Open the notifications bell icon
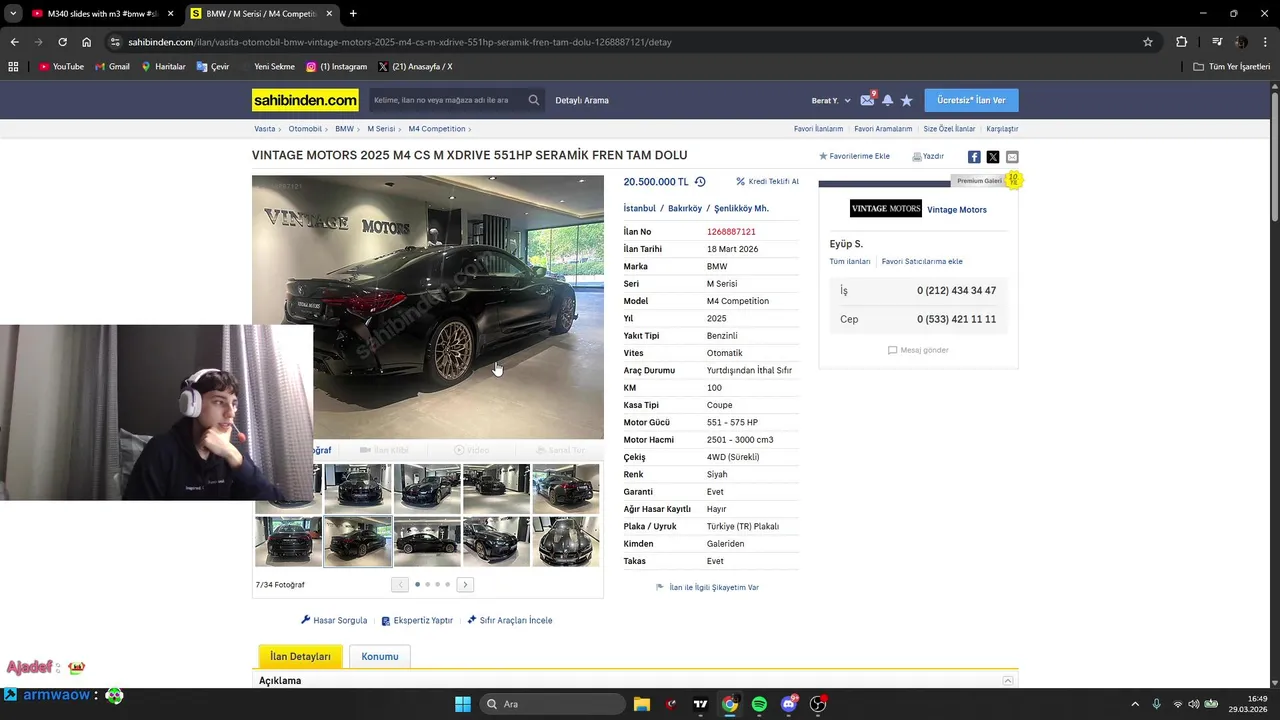This screenshot has width=1280, height=720. pos(887,100)
